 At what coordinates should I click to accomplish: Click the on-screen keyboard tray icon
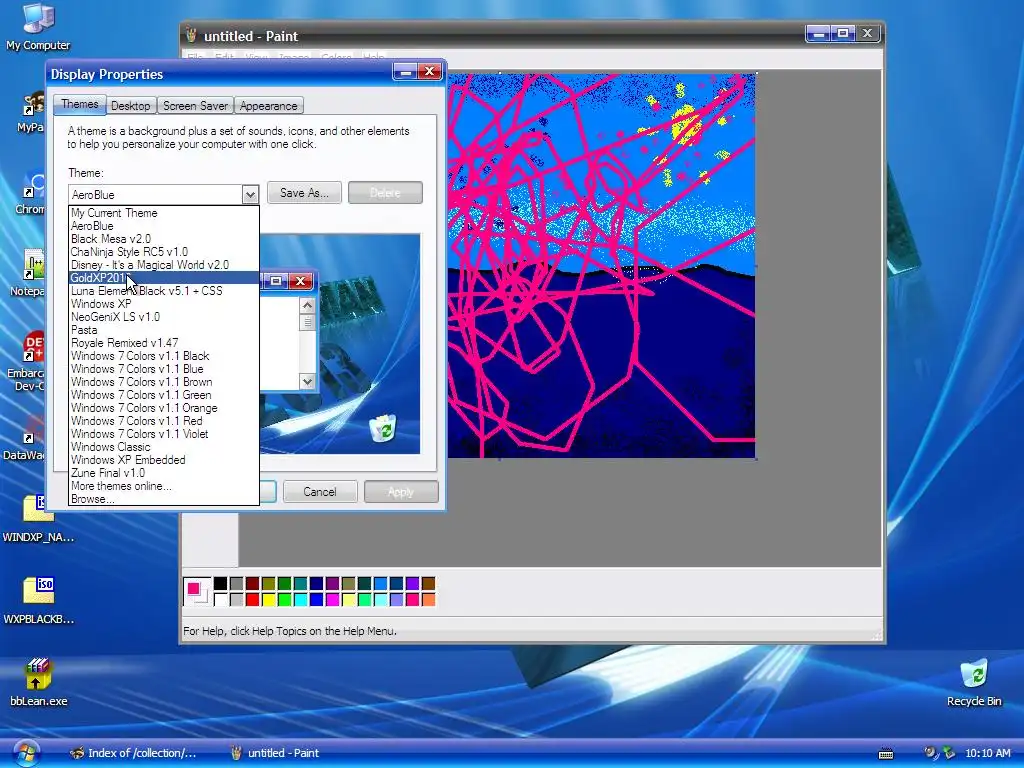[886, 754]
